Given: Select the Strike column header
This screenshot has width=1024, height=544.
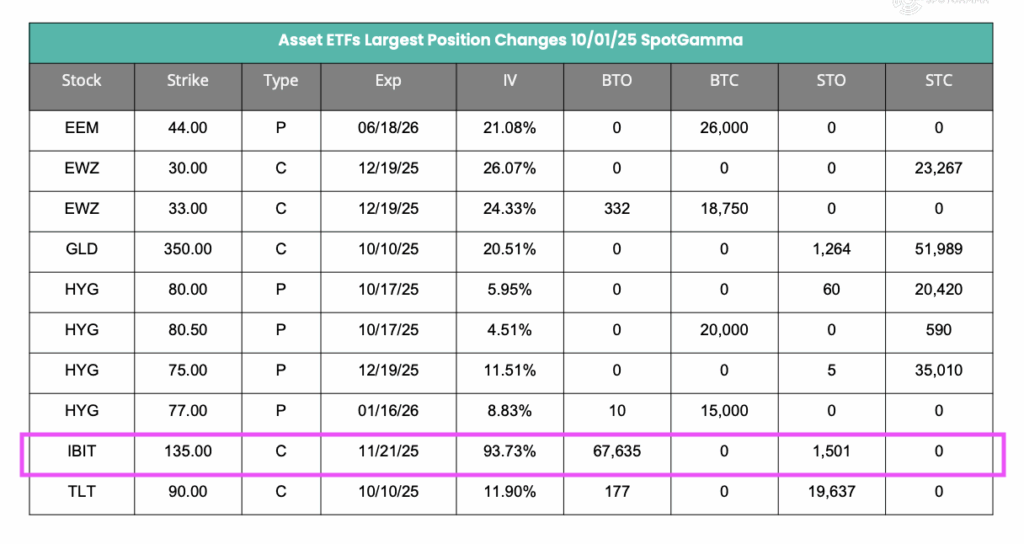Looking at the screenshot, I should click(188, 80).
